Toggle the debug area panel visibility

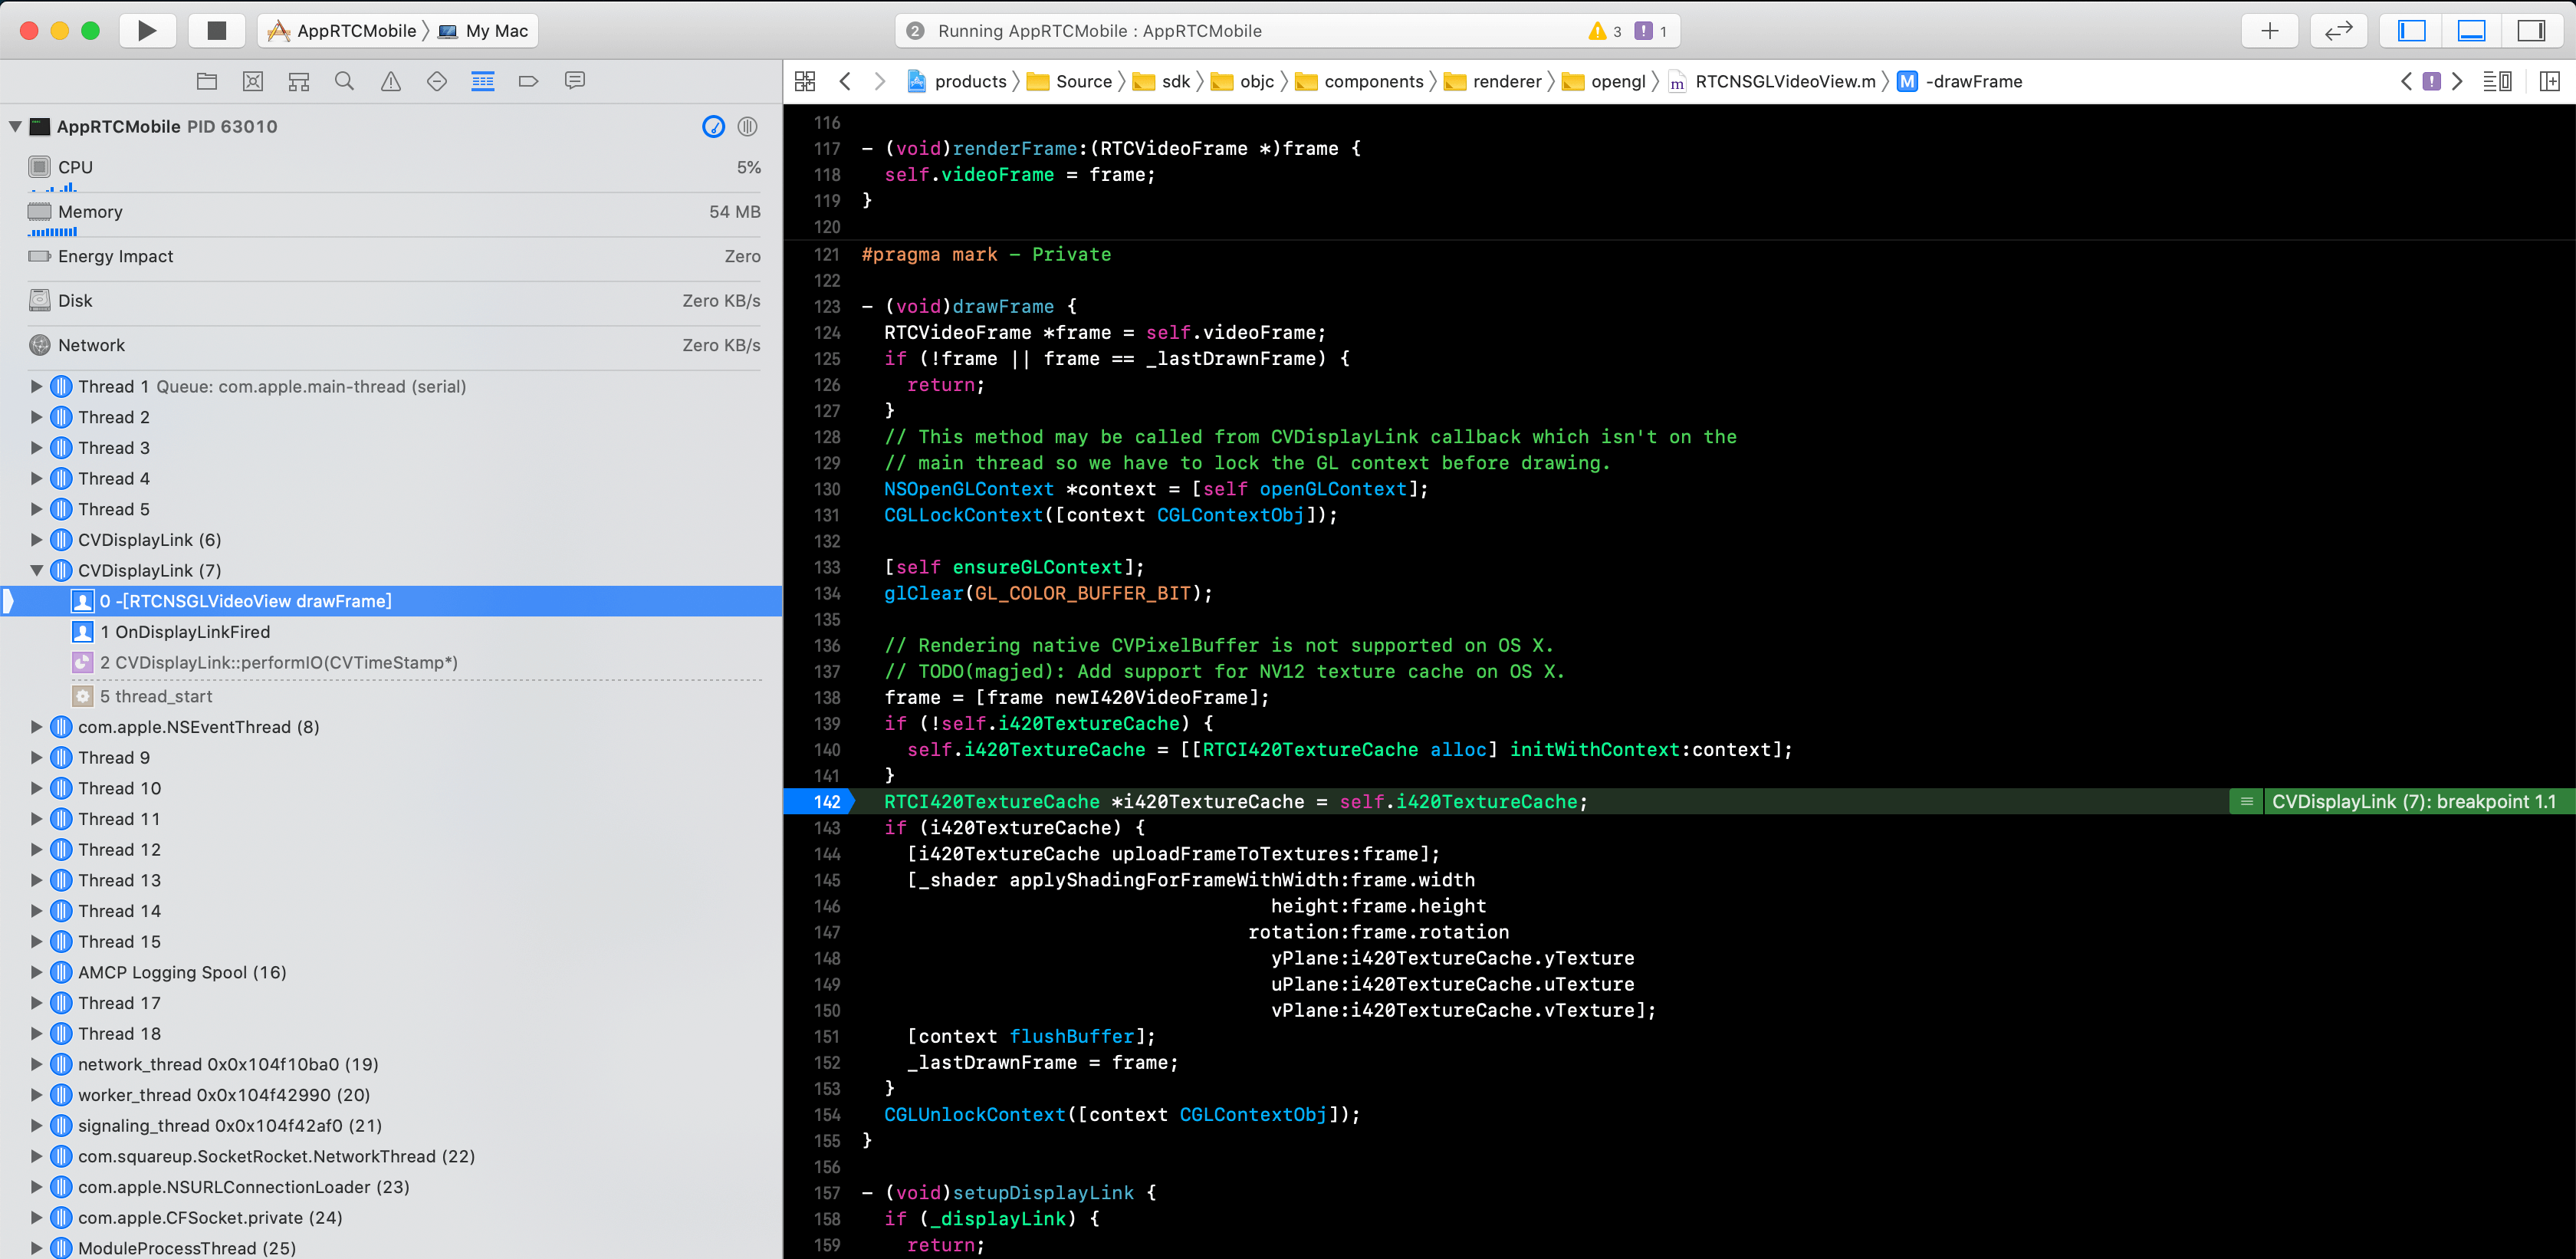(2471, 30)
